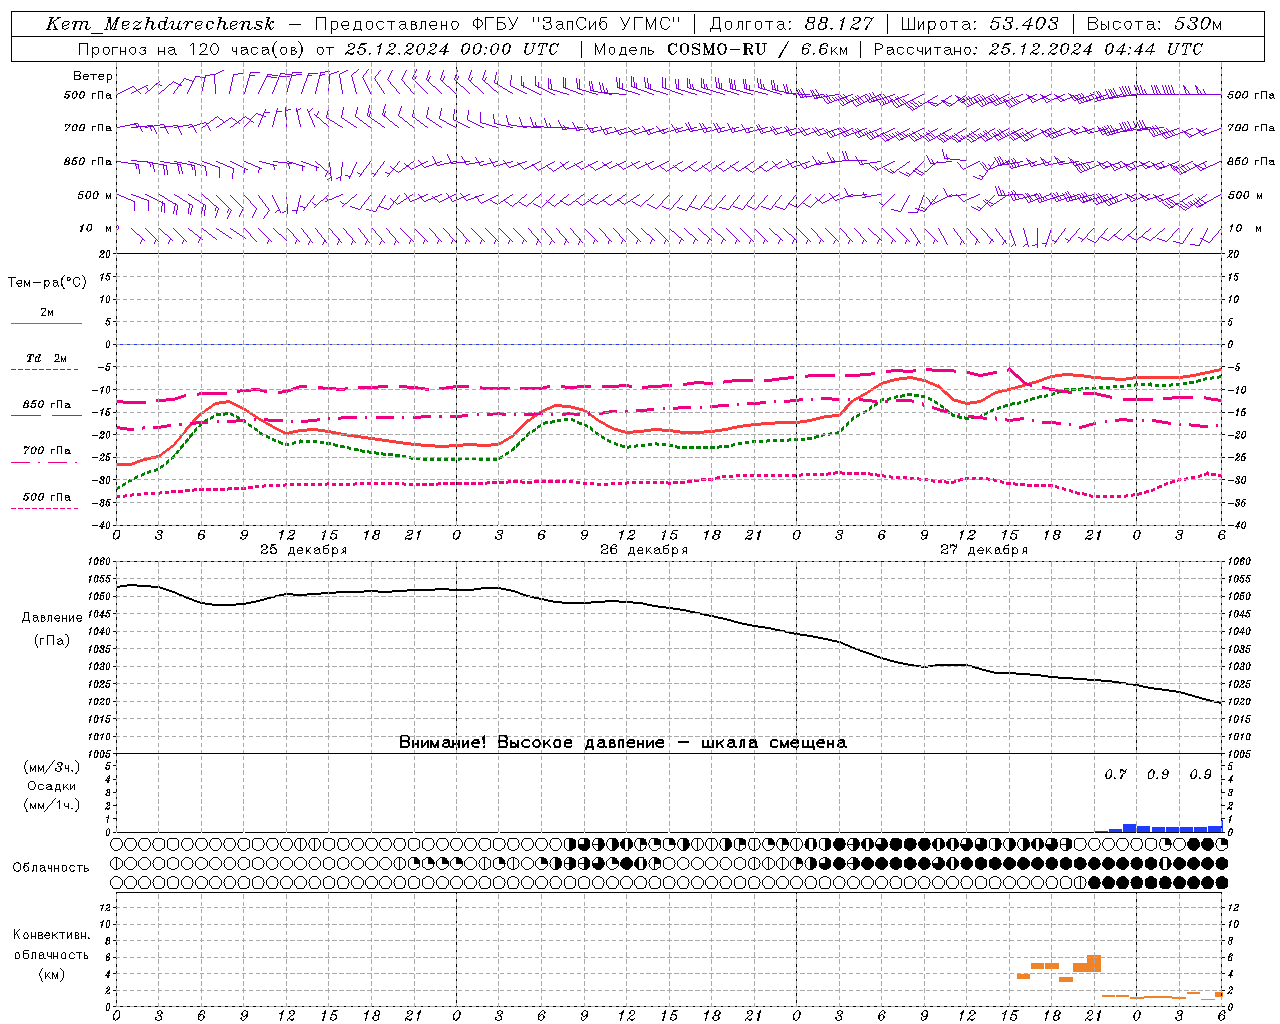Click the left '10 м' wind level label
The width and height of the screenshot is (1280, 1024).
[x=96, y=228]
